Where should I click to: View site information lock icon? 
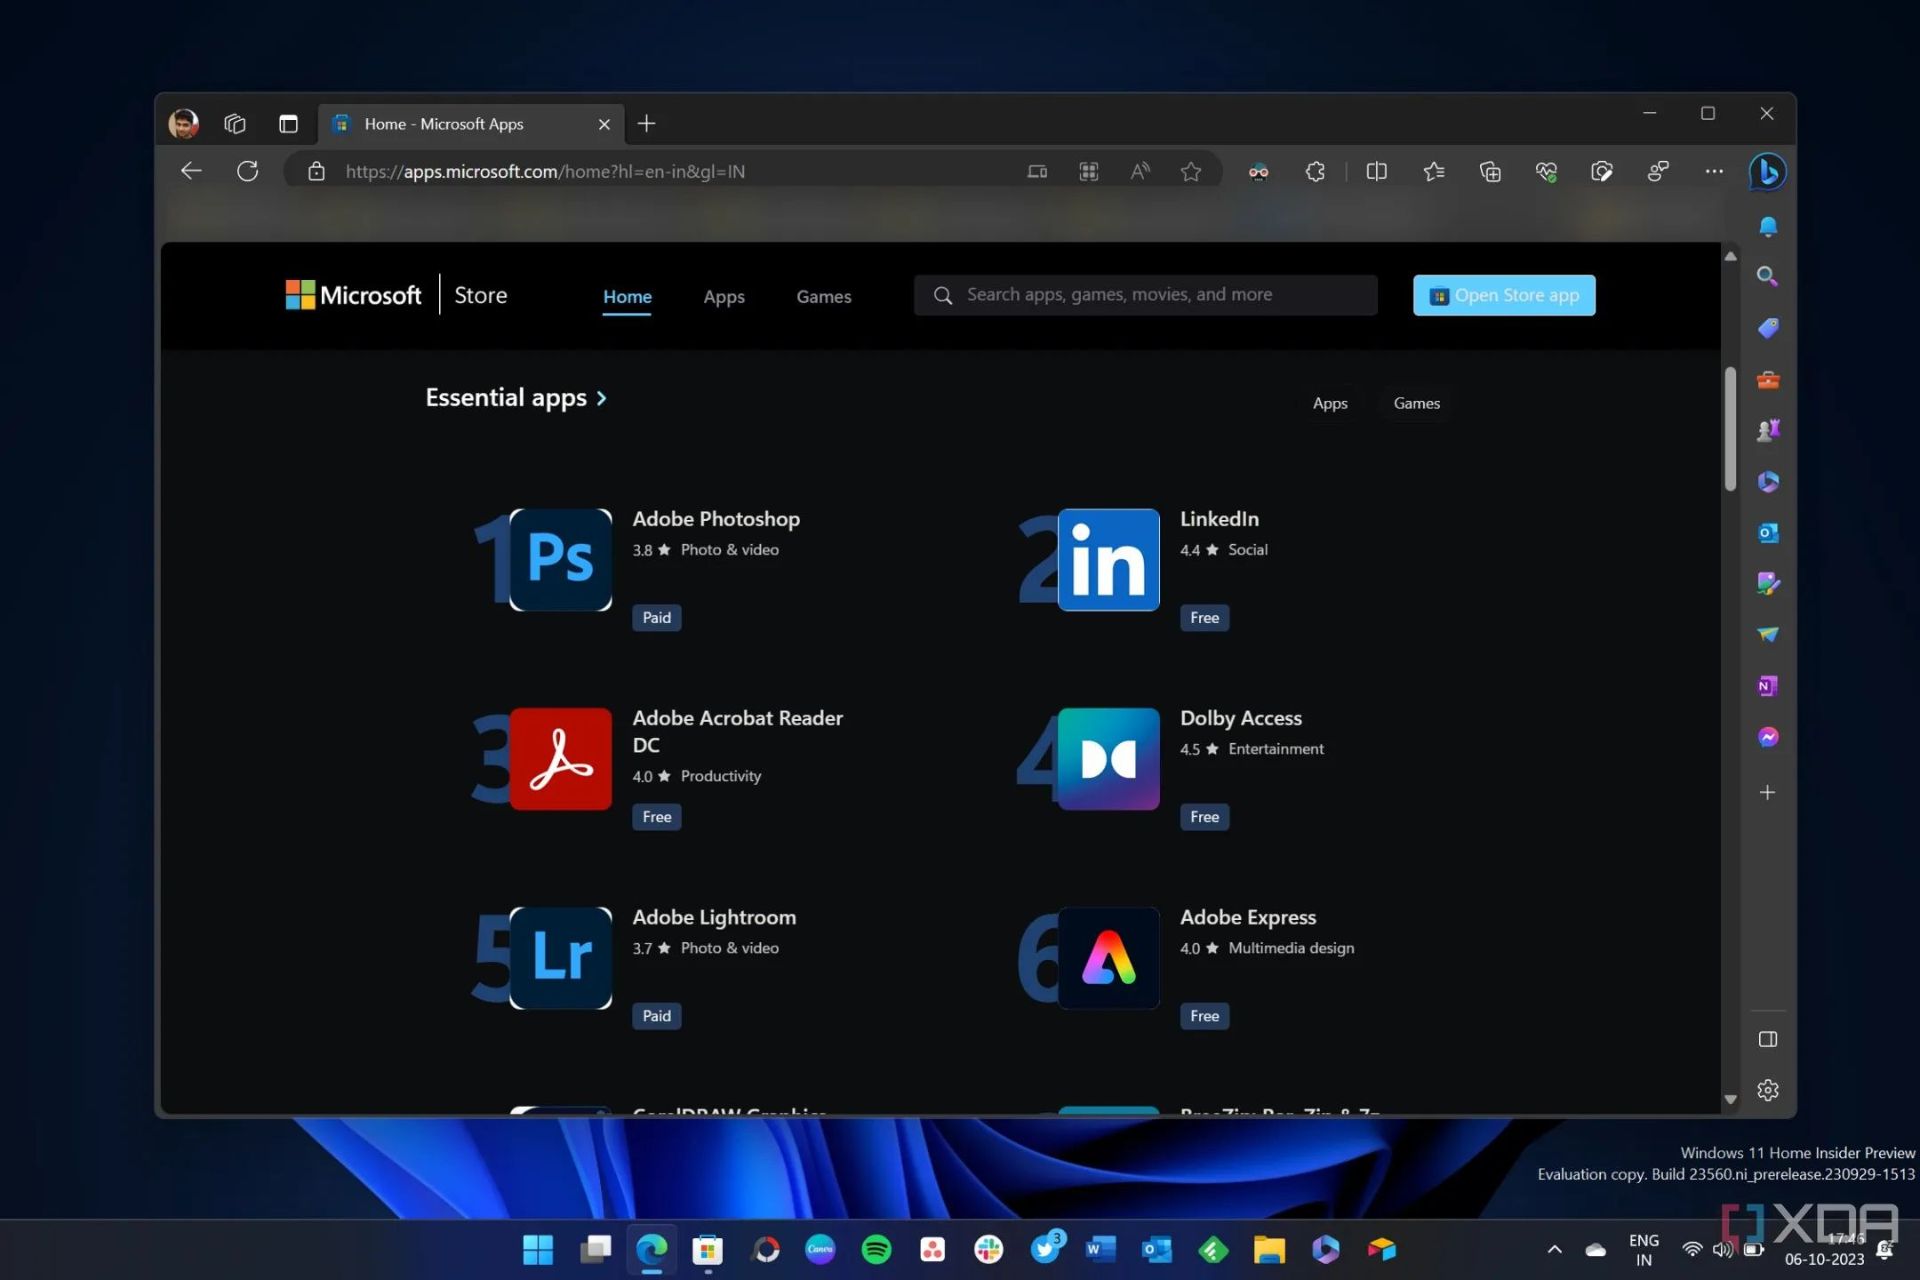click(x=316, y=172)
